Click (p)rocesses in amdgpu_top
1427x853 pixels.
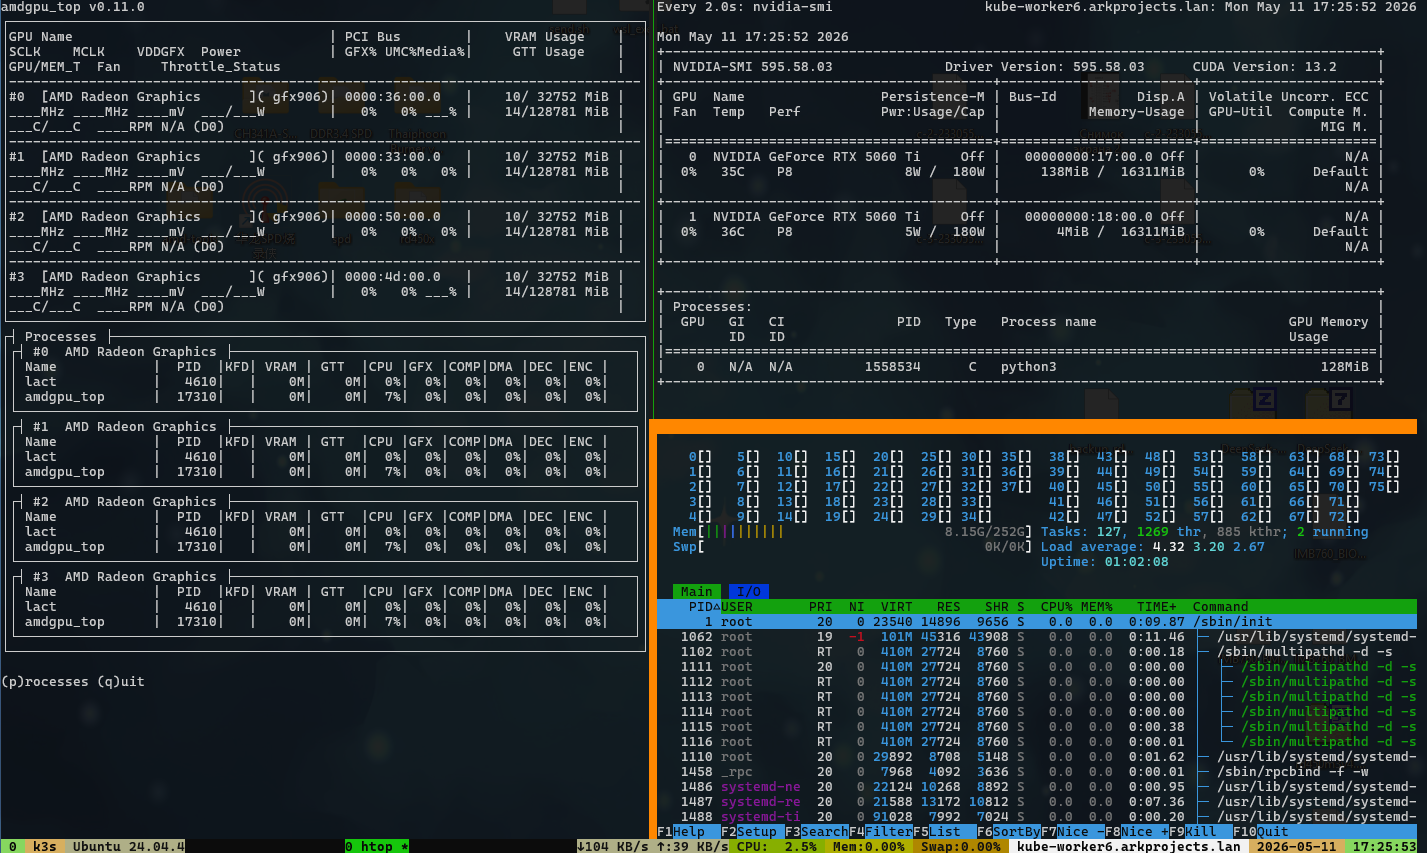tap(45, 682)
